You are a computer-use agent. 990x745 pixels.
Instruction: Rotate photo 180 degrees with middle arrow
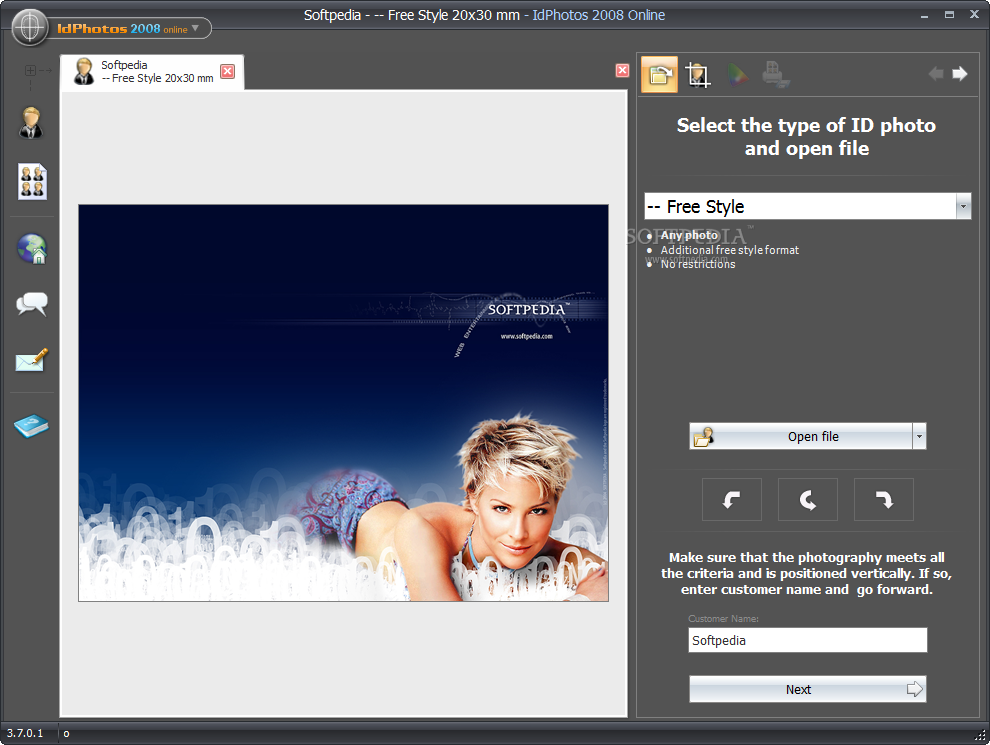[x=808, y=499]
